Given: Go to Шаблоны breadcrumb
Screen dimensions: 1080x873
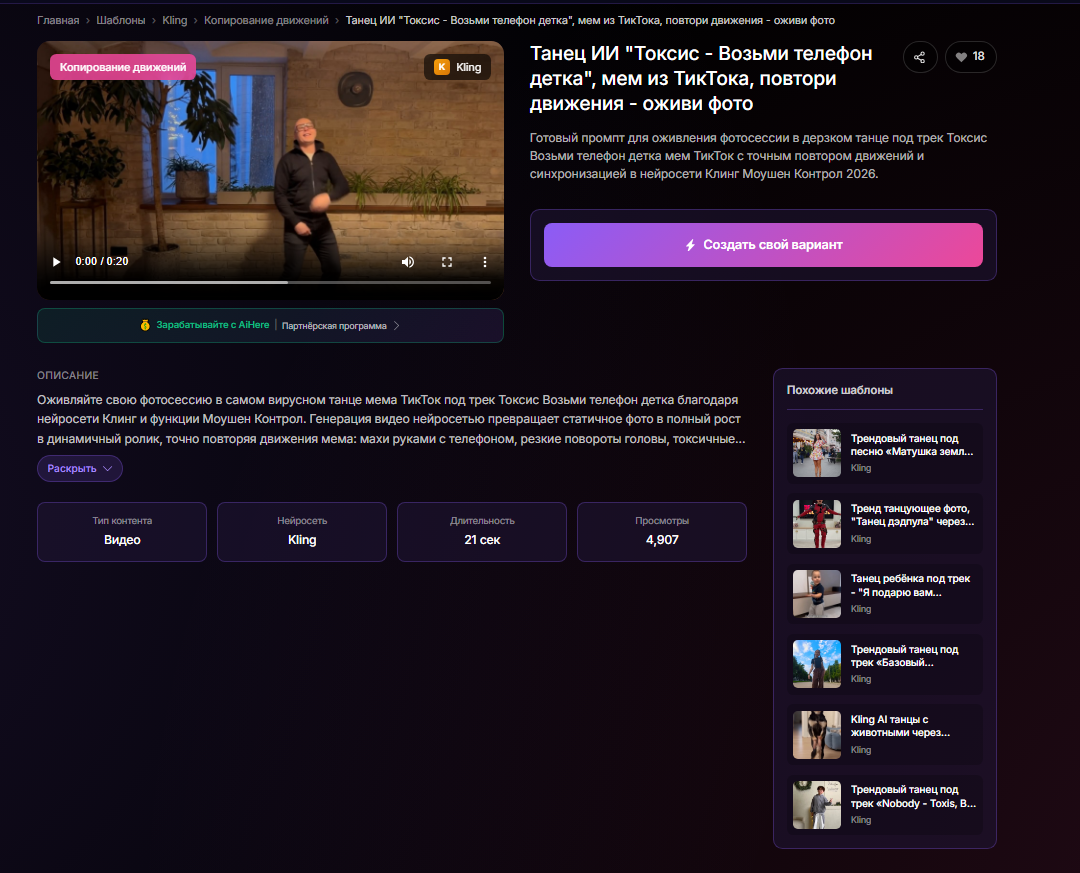Looking at the screenshot, I should [121, 21].
